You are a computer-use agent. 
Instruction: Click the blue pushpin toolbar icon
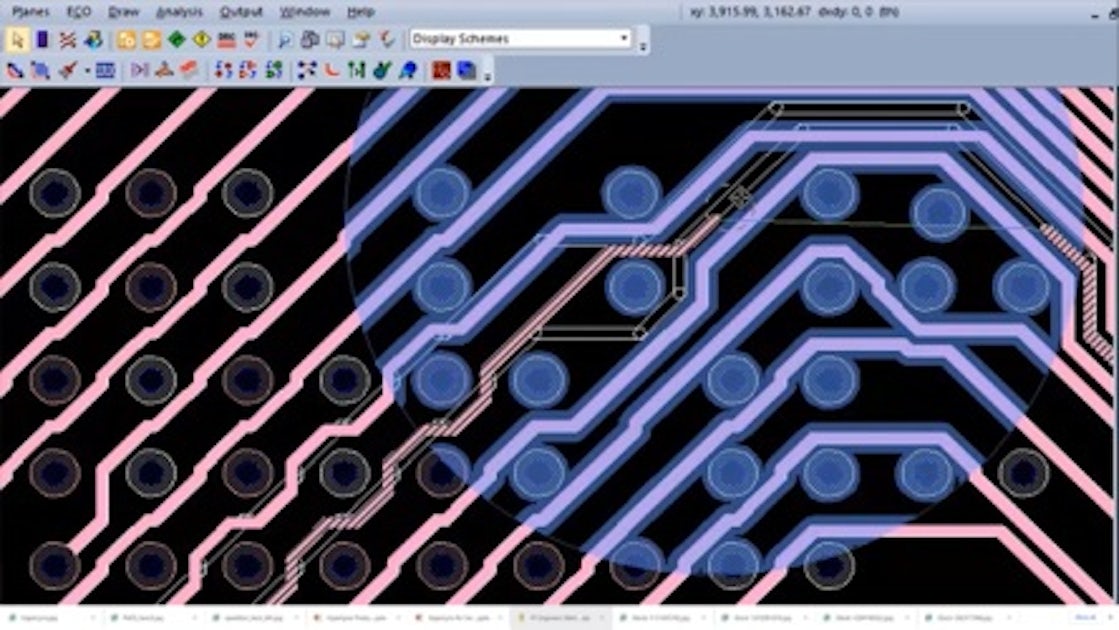[407, 70]
